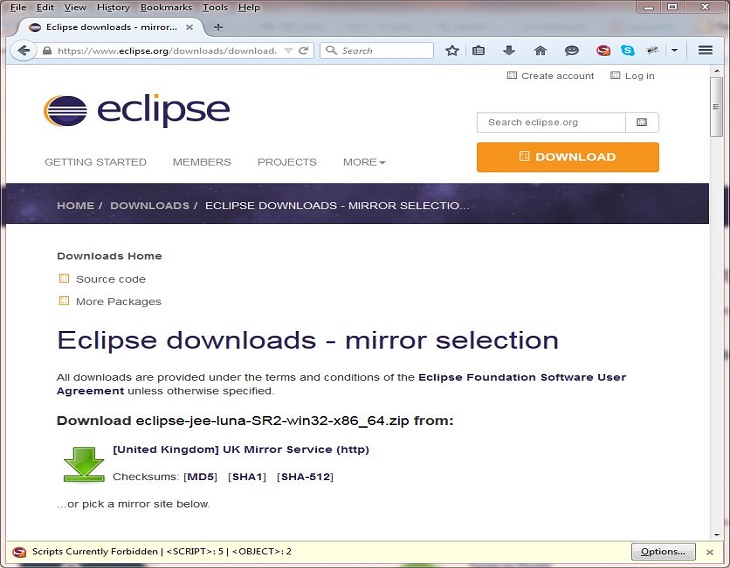The height and width of the screenshot is (568, 730).
Task: Click the vertical scrollbar thumb
Action: tap(716, 107)
